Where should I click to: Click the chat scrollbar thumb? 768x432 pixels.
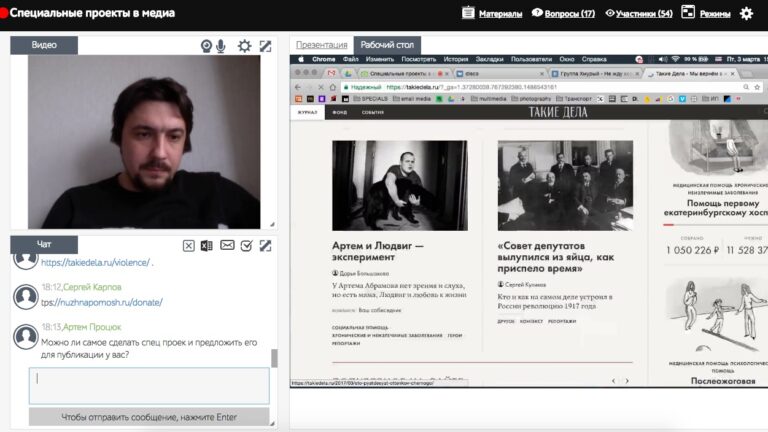[x=274, y=358]
